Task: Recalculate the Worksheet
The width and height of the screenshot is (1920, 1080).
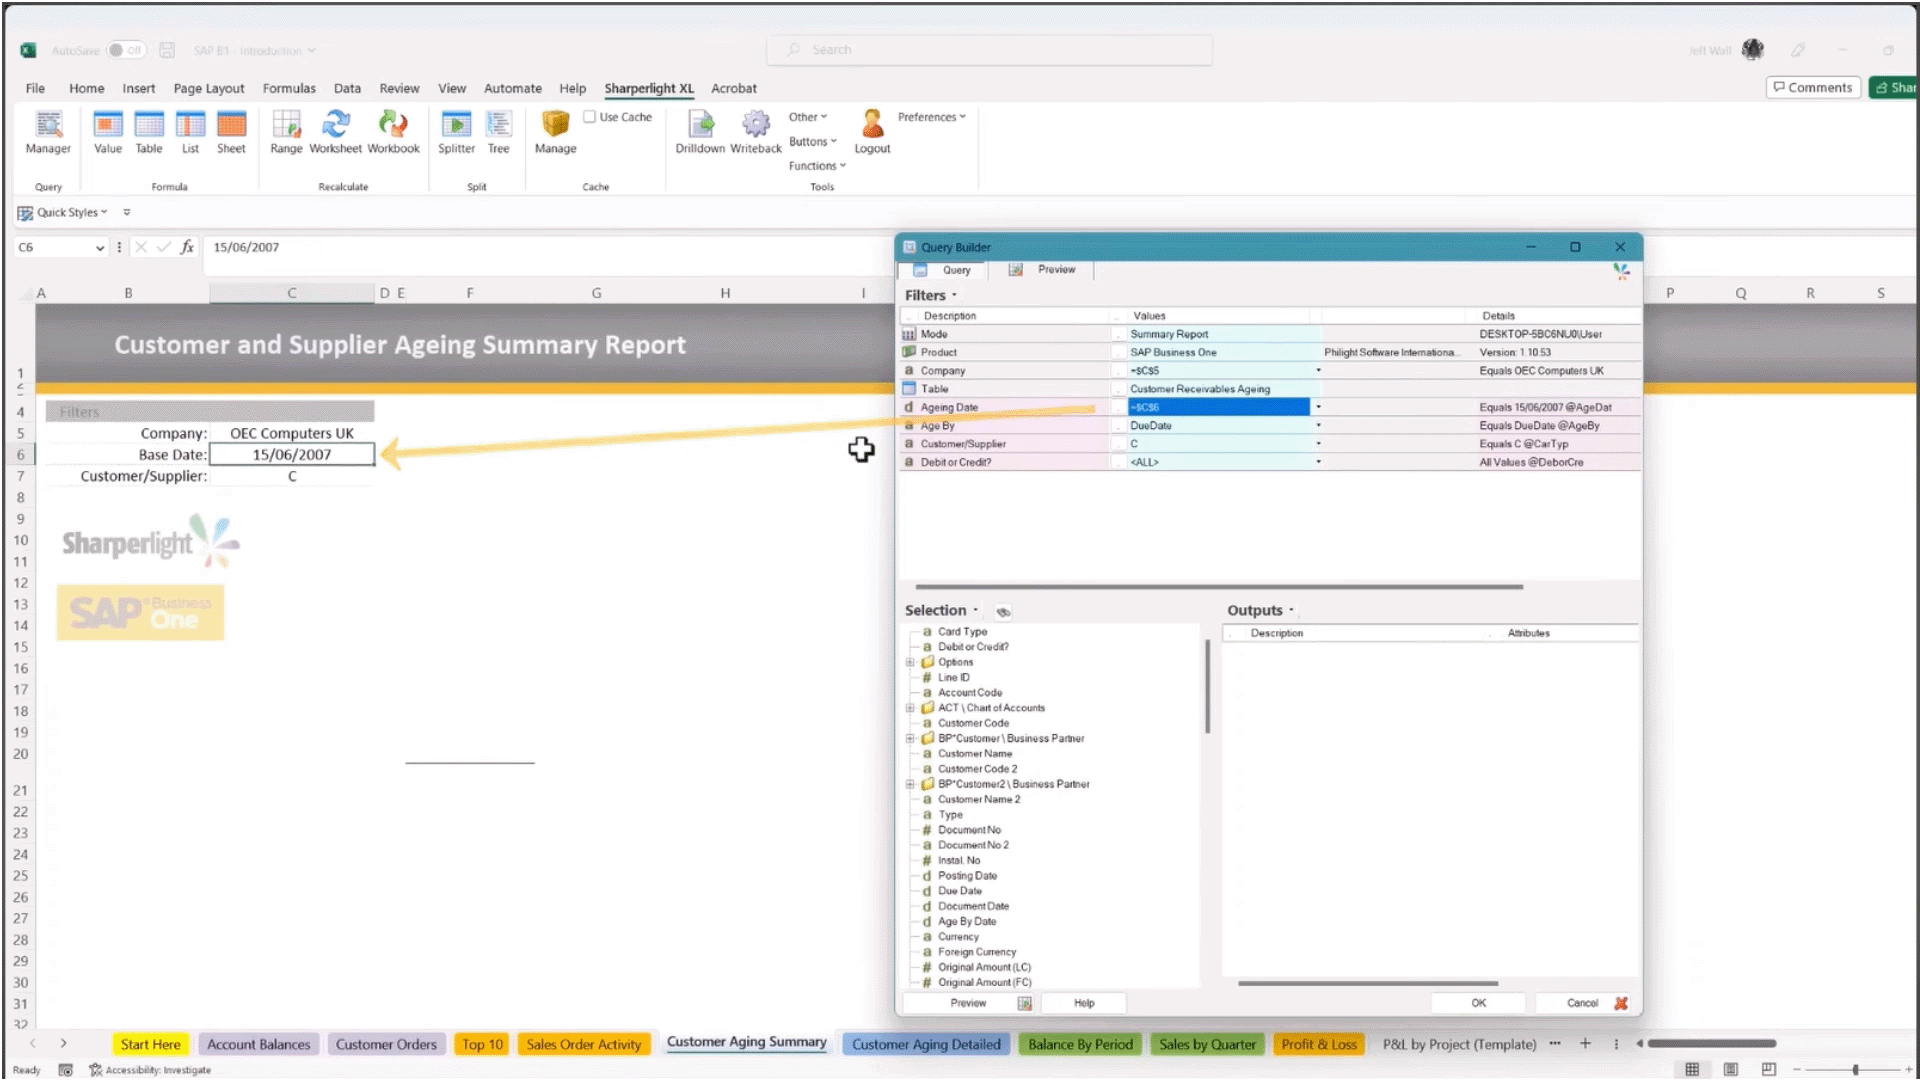Action: click(x=335, y=132)
